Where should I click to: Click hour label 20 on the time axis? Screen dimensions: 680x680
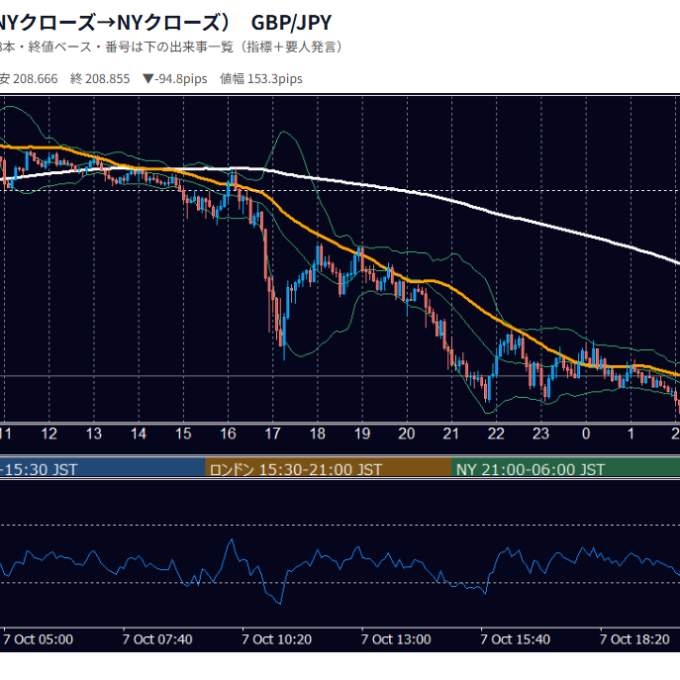point(407,434)
